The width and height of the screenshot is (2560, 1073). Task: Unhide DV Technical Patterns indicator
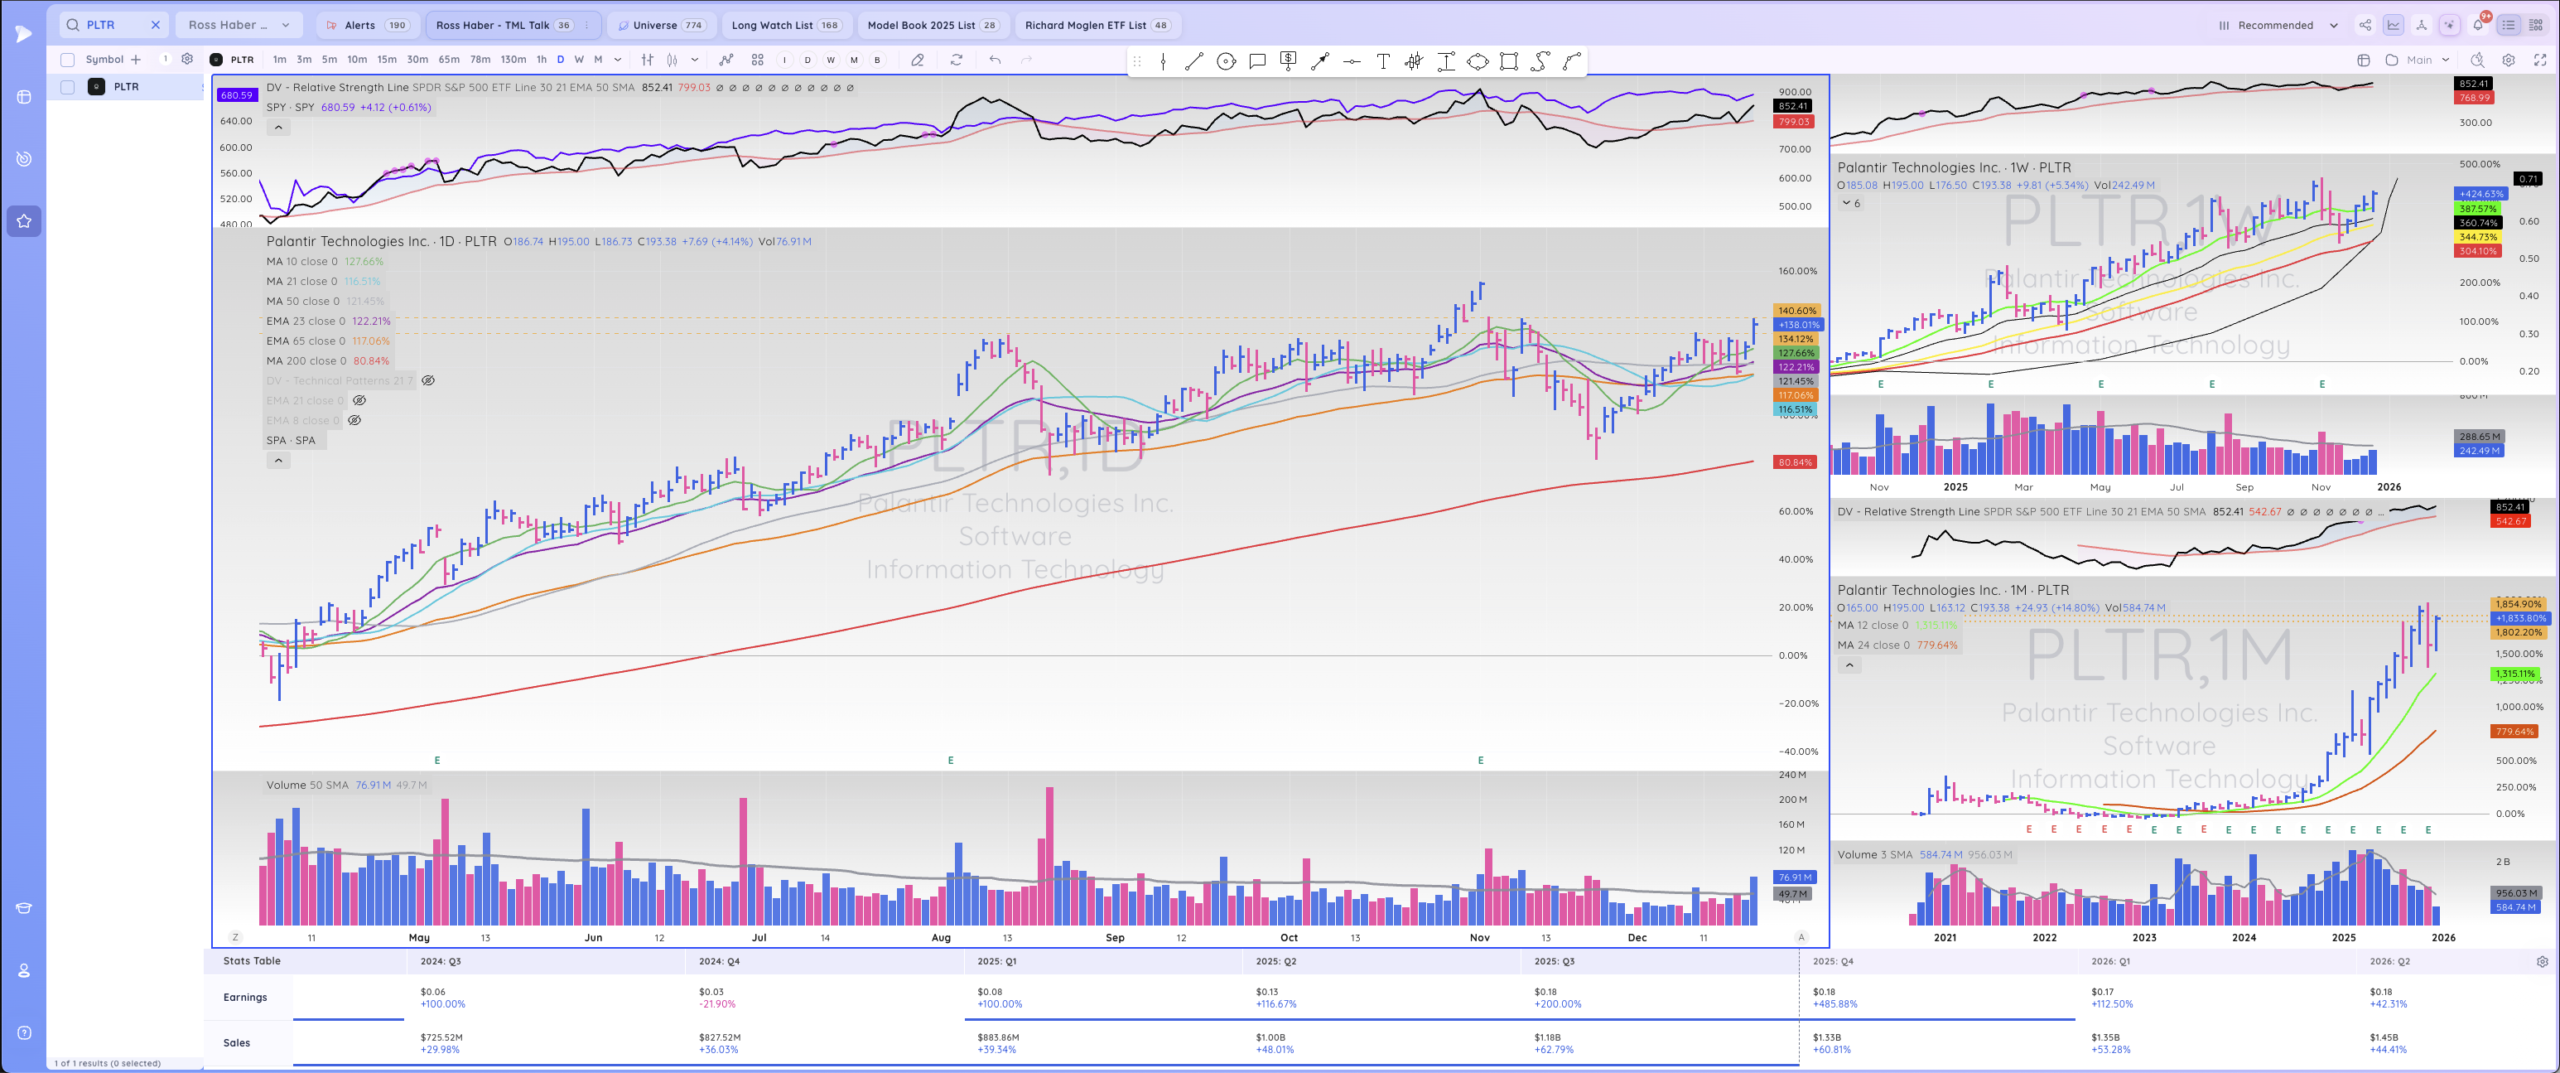428,381
